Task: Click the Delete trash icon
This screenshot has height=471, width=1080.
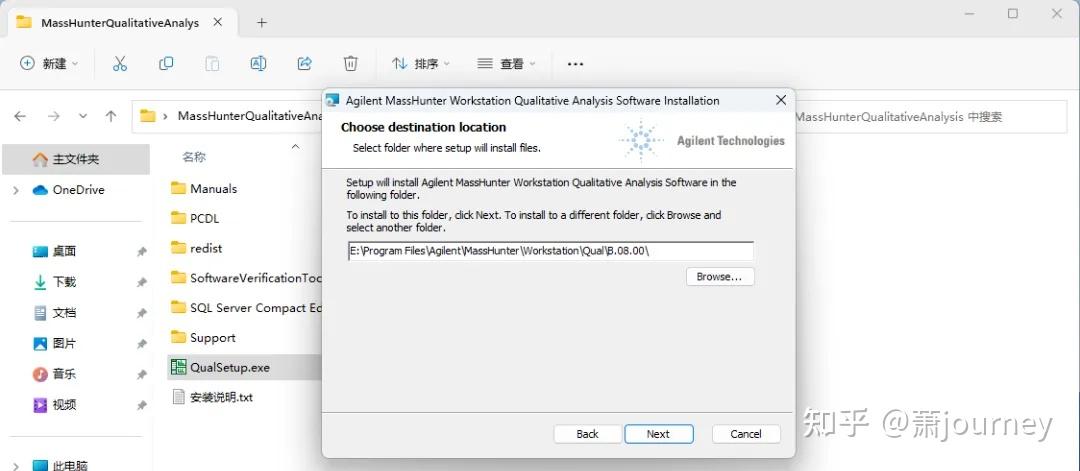Action: [351, 63]
